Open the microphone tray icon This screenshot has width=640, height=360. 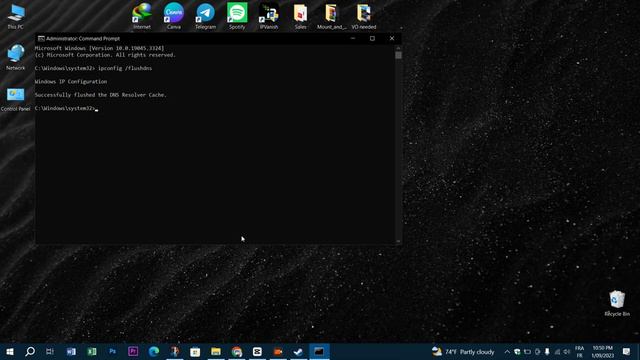click(x=547, y=352)
